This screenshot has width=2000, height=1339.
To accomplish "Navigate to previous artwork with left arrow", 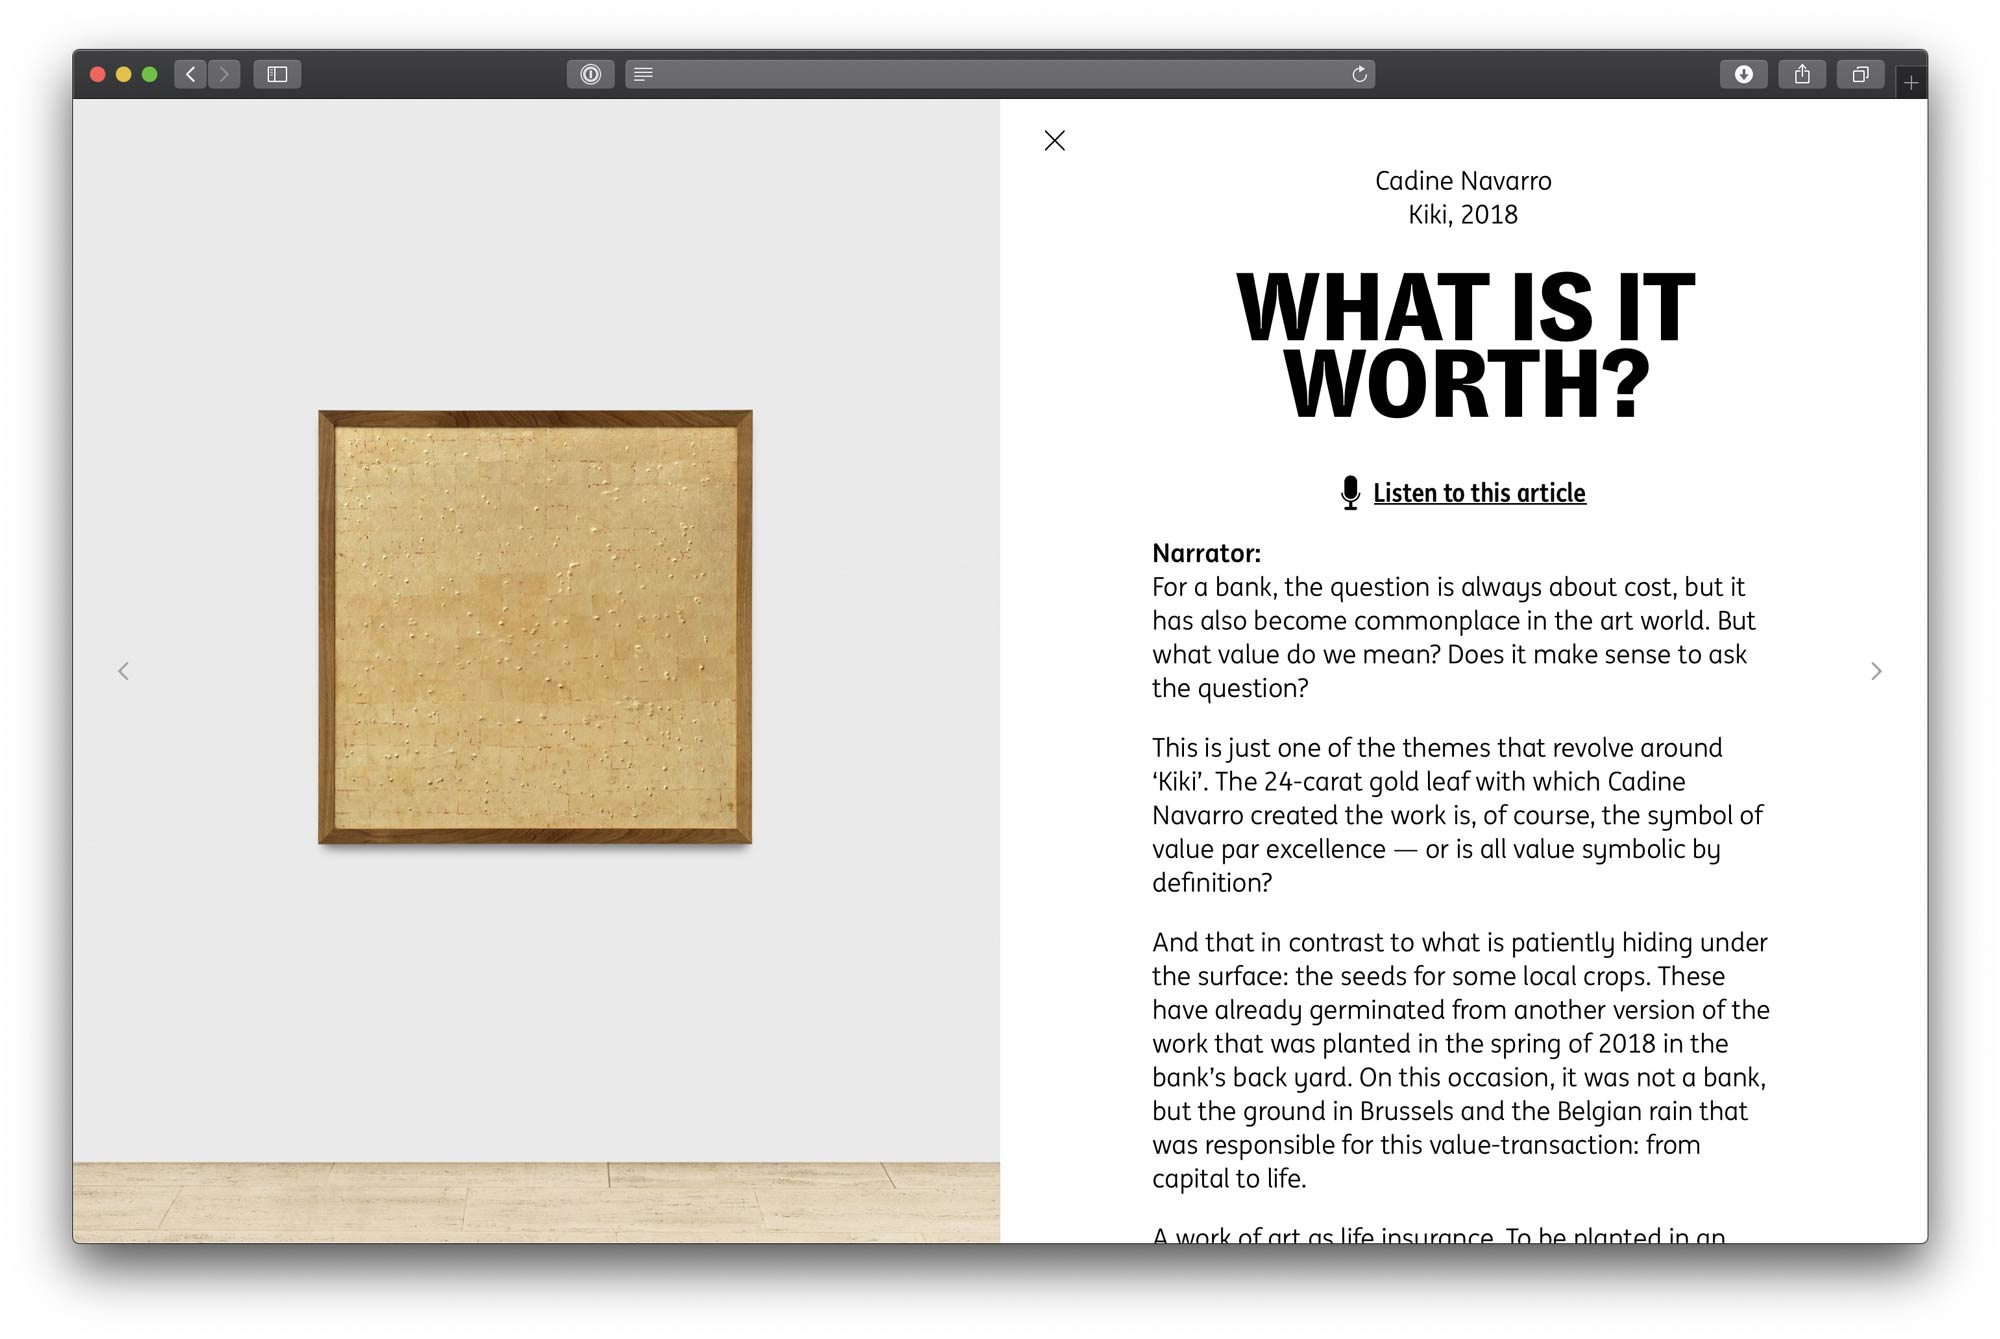I will (124, 668).
